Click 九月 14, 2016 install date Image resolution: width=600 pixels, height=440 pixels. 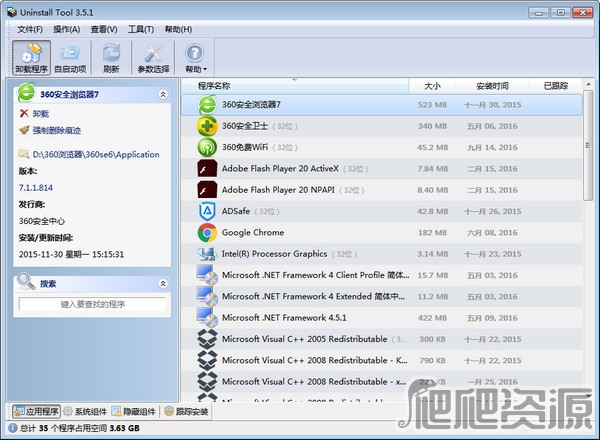click(x=492, y=148)
